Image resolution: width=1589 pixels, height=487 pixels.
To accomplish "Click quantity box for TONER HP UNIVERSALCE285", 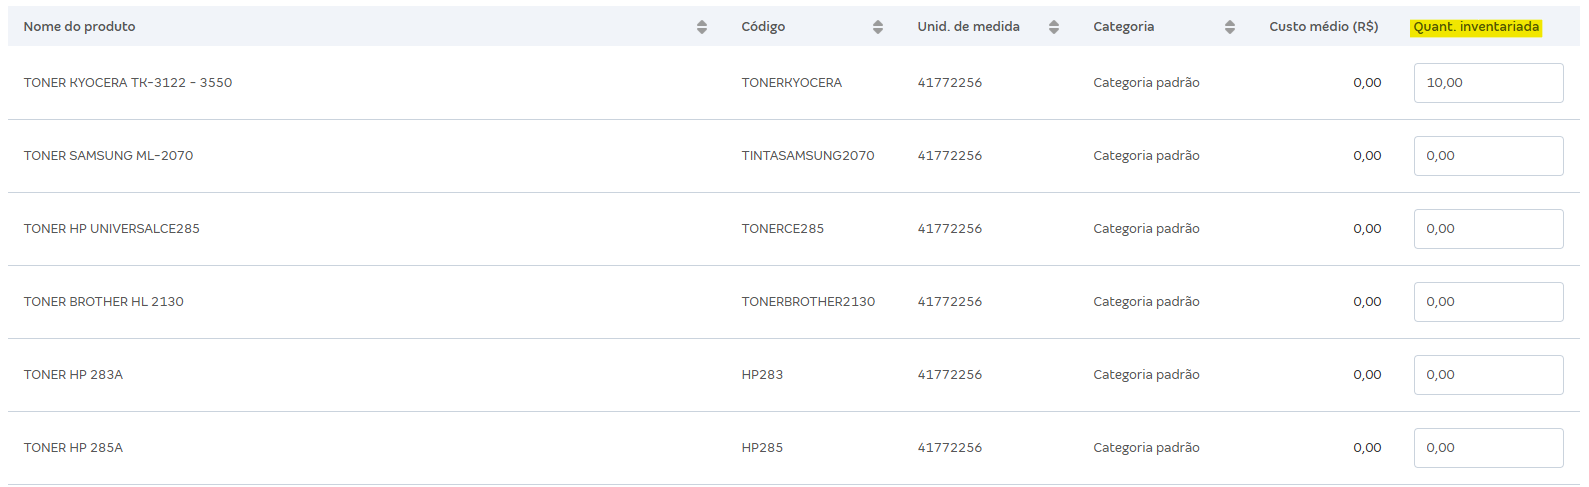I will (x=1488, y=229).
